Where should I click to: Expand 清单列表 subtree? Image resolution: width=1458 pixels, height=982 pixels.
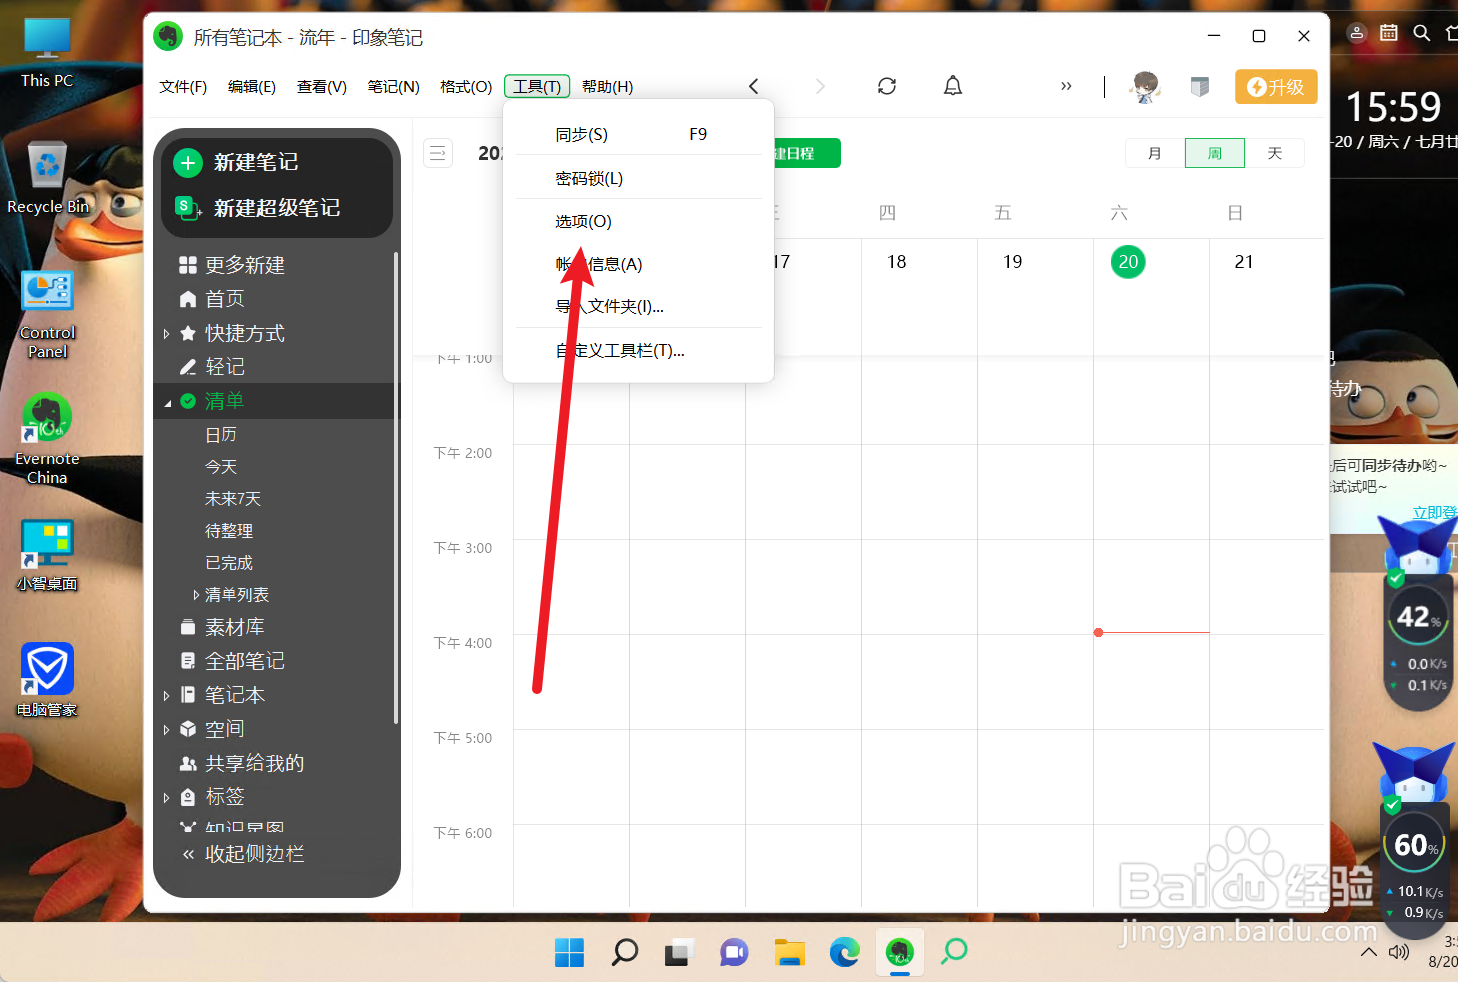pyautogui.click(x=196, y=595)
